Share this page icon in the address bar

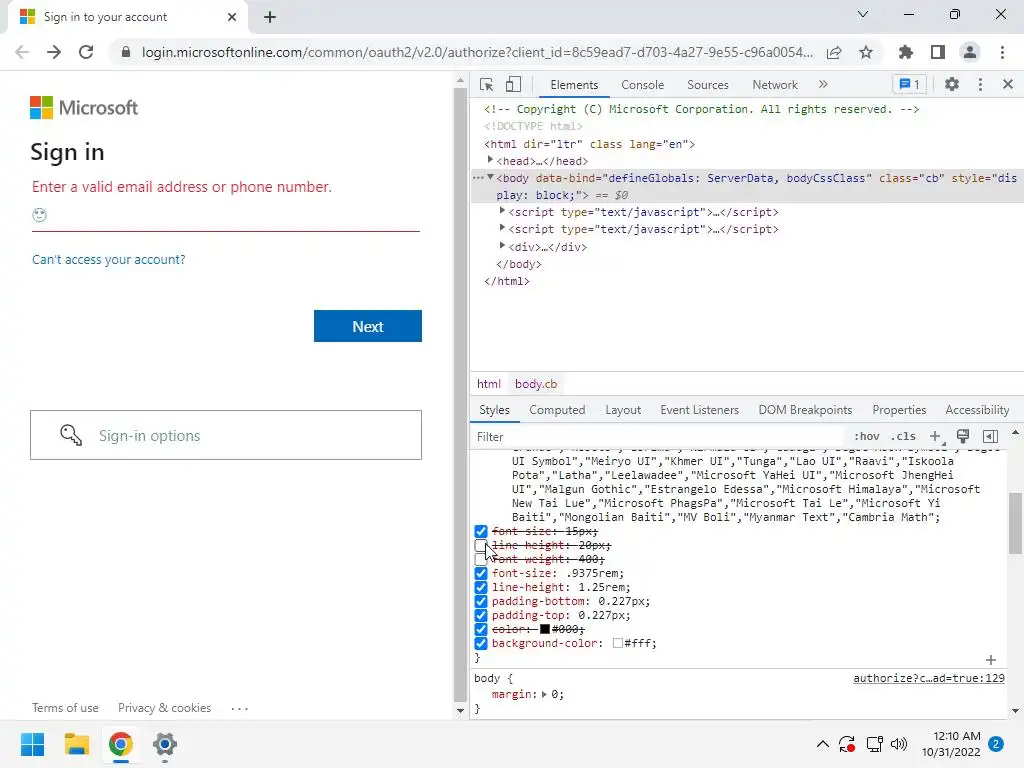(834, 52)
